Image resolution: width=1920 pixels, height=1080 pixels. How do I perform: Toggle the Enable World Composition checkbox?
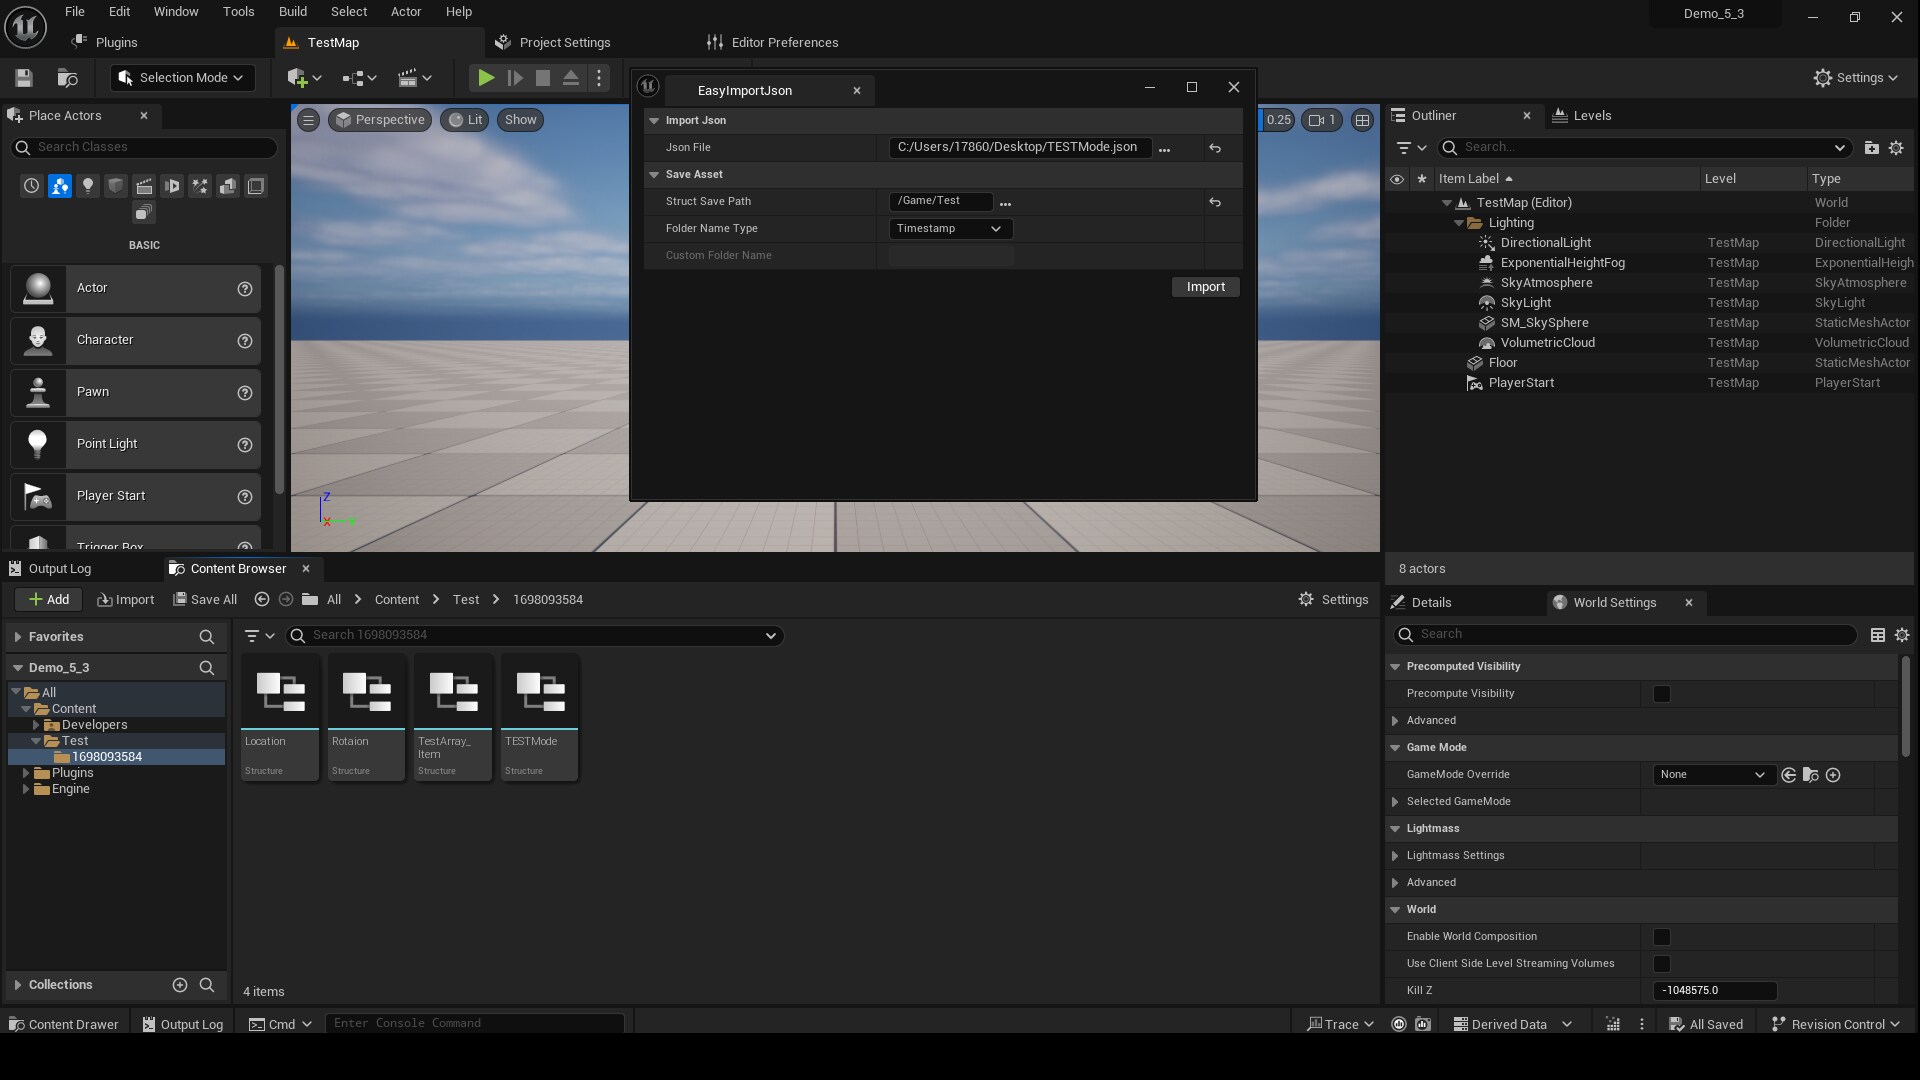[1663, 937]
